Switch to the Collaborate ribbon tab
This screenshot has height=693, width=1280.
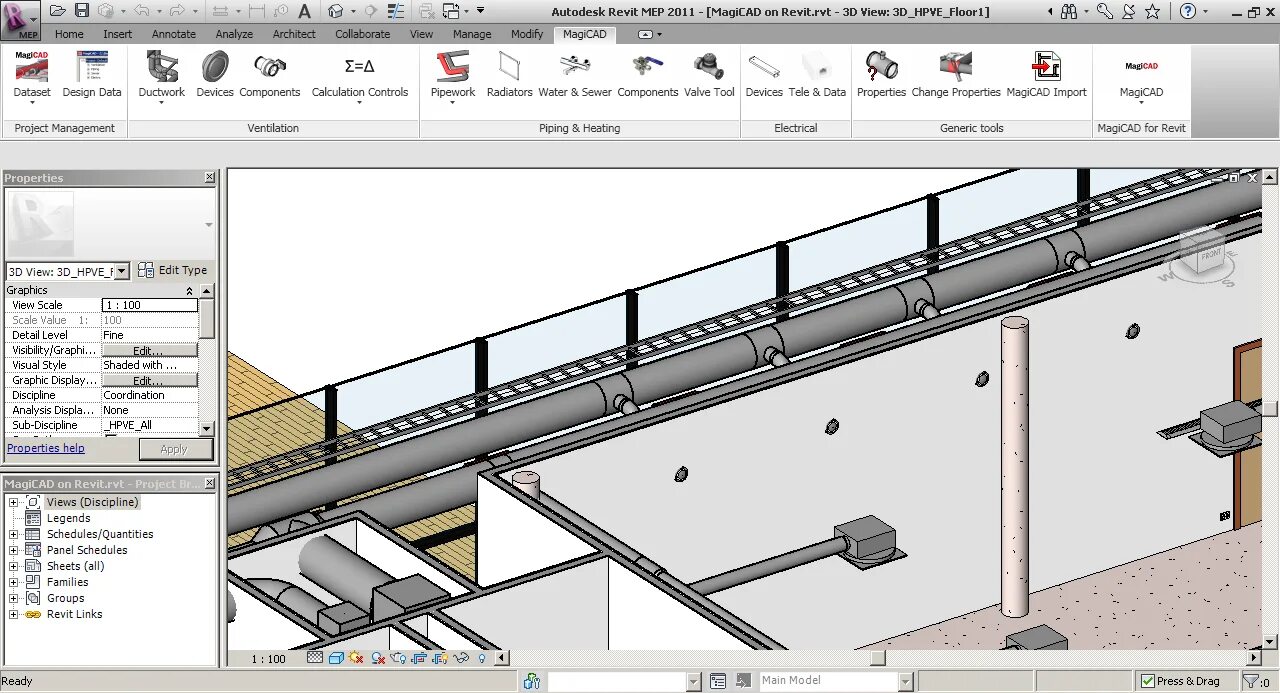(x=363, y=34)
